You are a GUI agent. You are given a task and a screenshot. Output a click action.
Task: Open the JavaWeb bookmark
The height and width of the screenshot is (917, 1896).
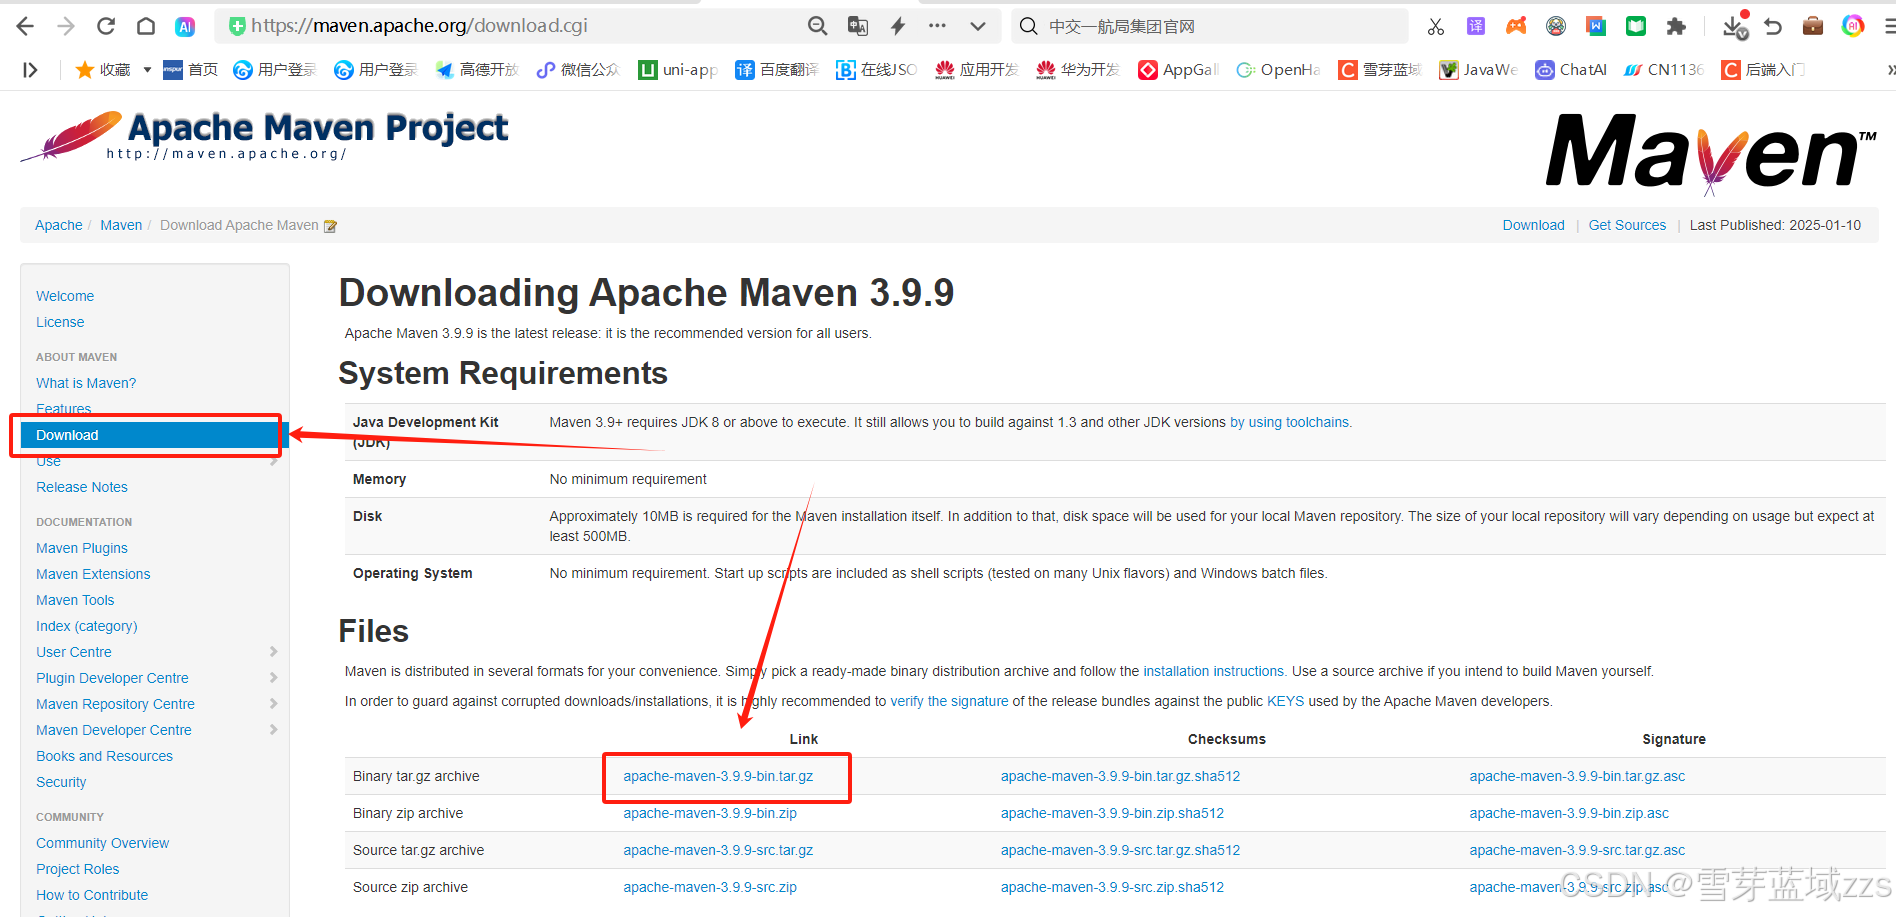pyautogui.click(x=1478, y=69)
